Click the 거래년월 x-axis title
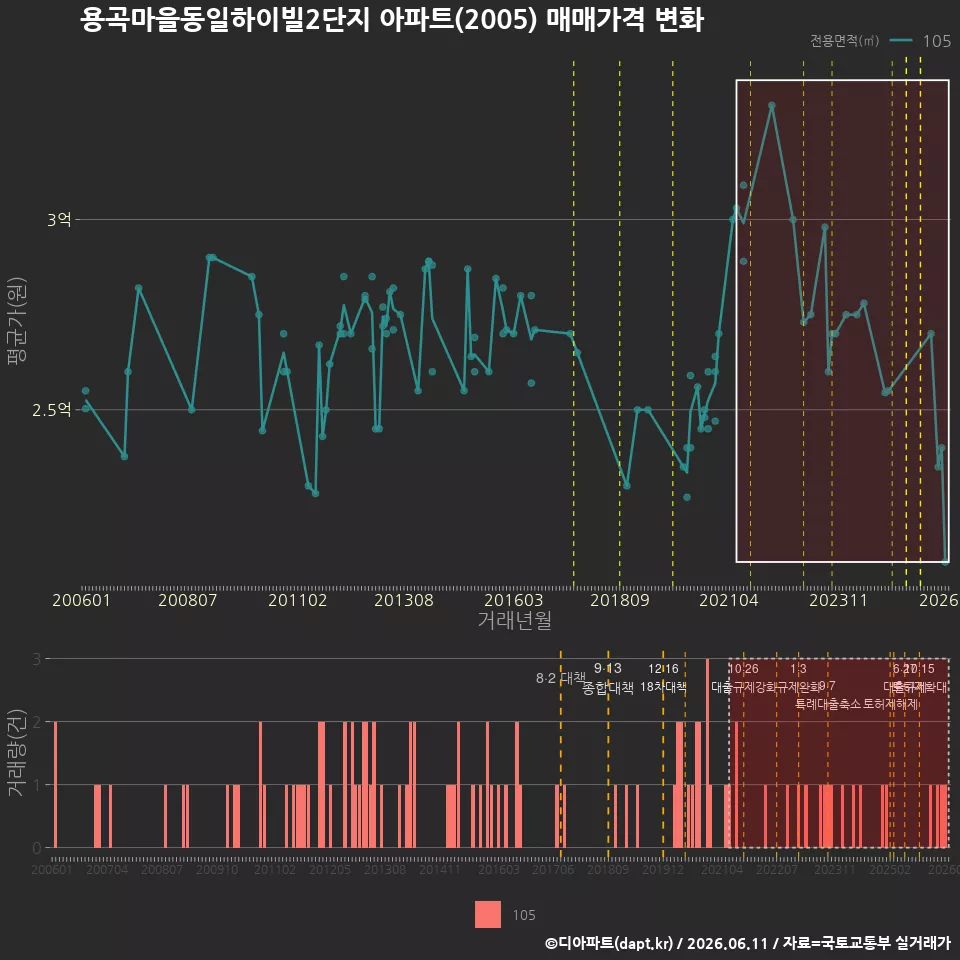This screenshot has height=960, width=960. [x=514, y=620]
